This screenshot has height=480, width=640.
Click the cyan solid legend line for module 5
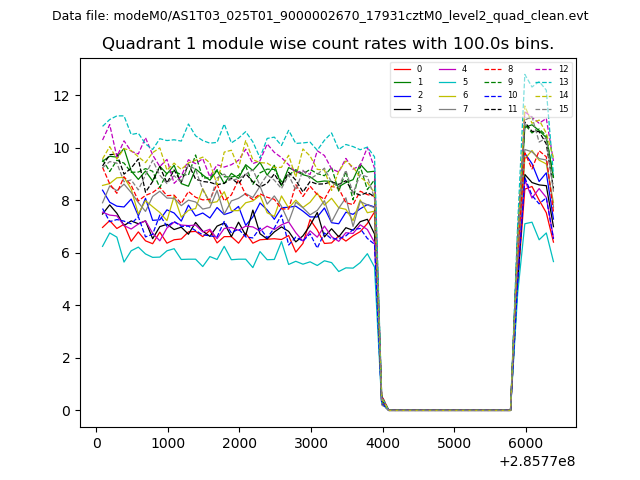point(448,82)
